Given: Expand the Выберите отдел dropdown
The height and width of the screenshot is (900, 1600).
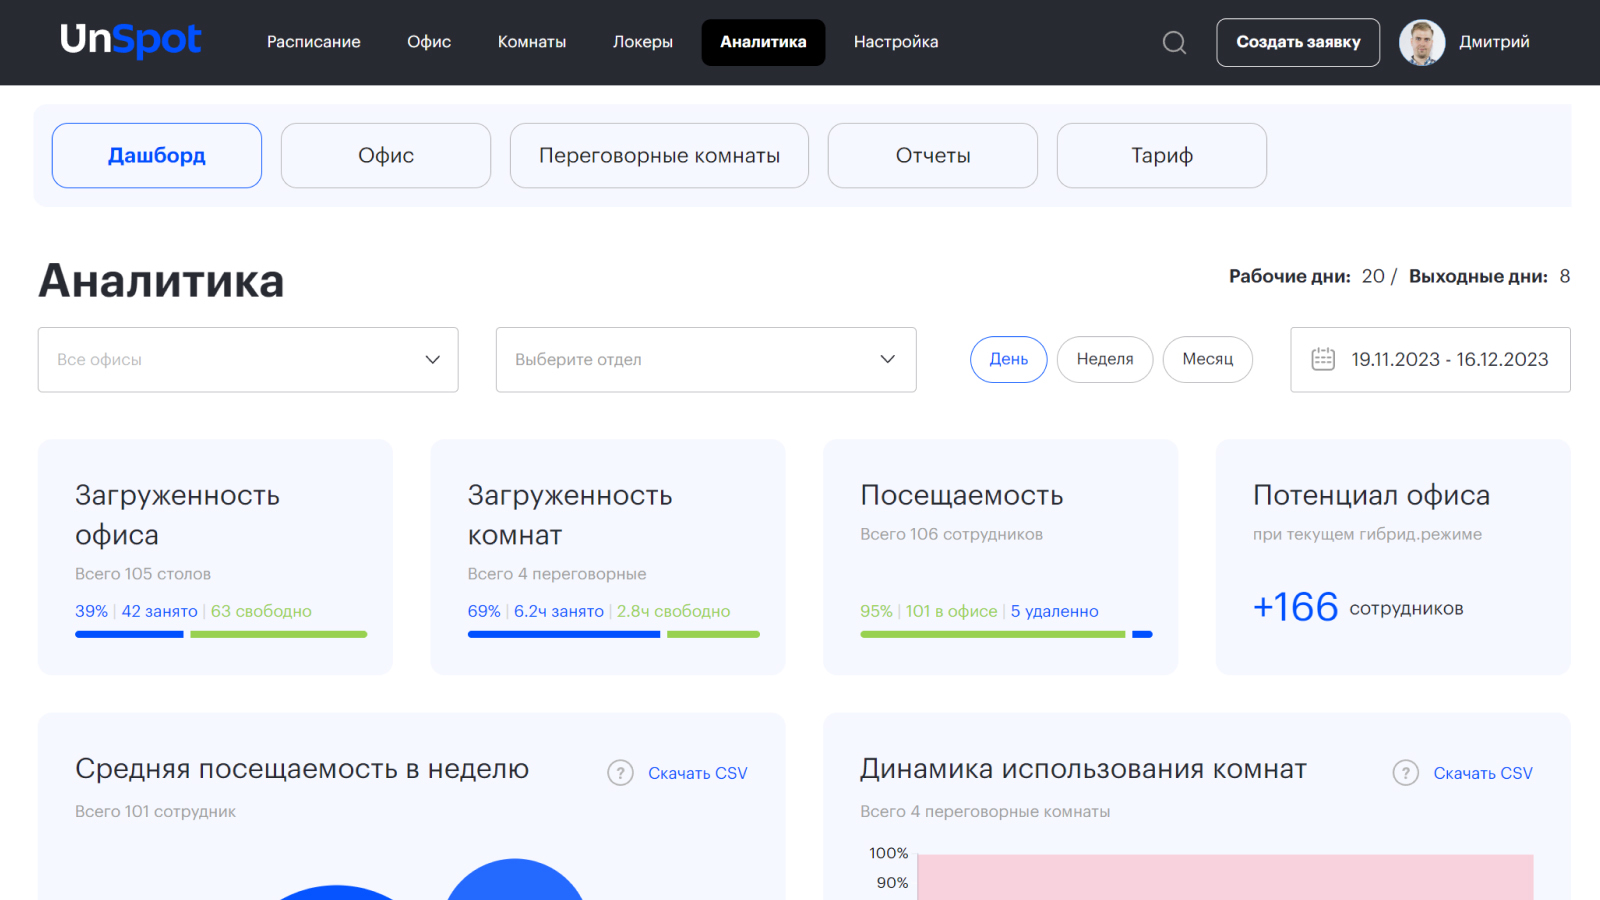Looking at the screenshot, I should (706, 359).
